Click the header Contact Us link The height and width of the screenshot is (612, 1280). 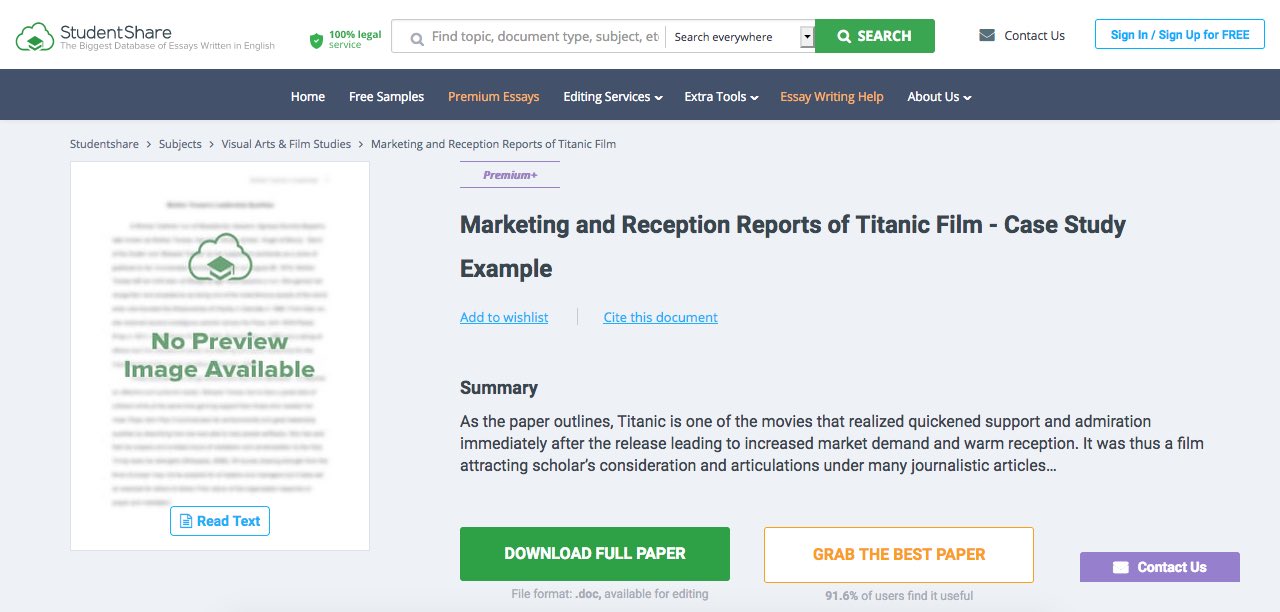(1034, 35)
